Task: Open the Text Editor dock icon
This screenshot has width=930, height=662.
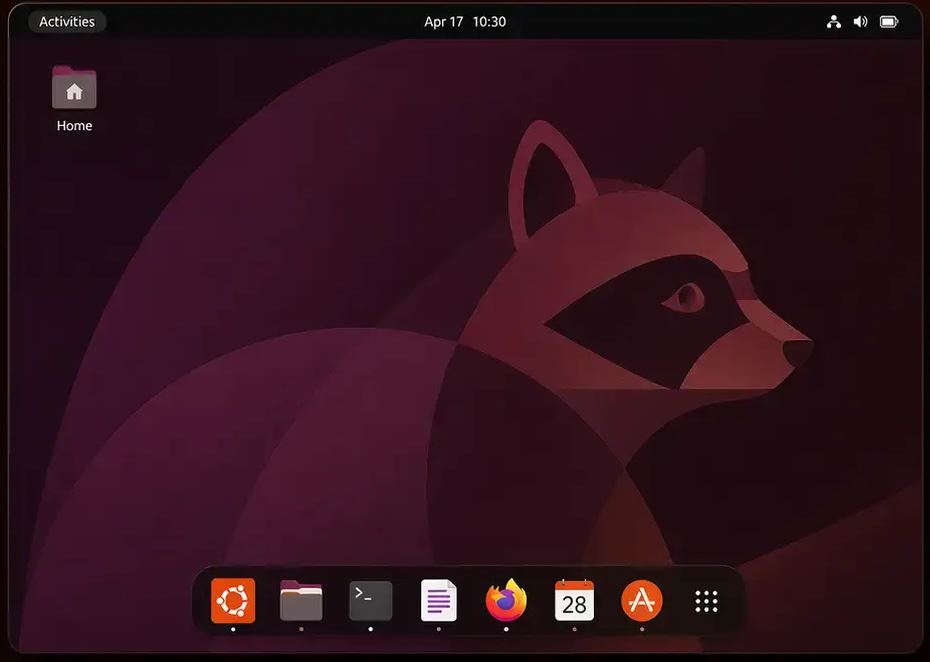Action: point(439,600)
